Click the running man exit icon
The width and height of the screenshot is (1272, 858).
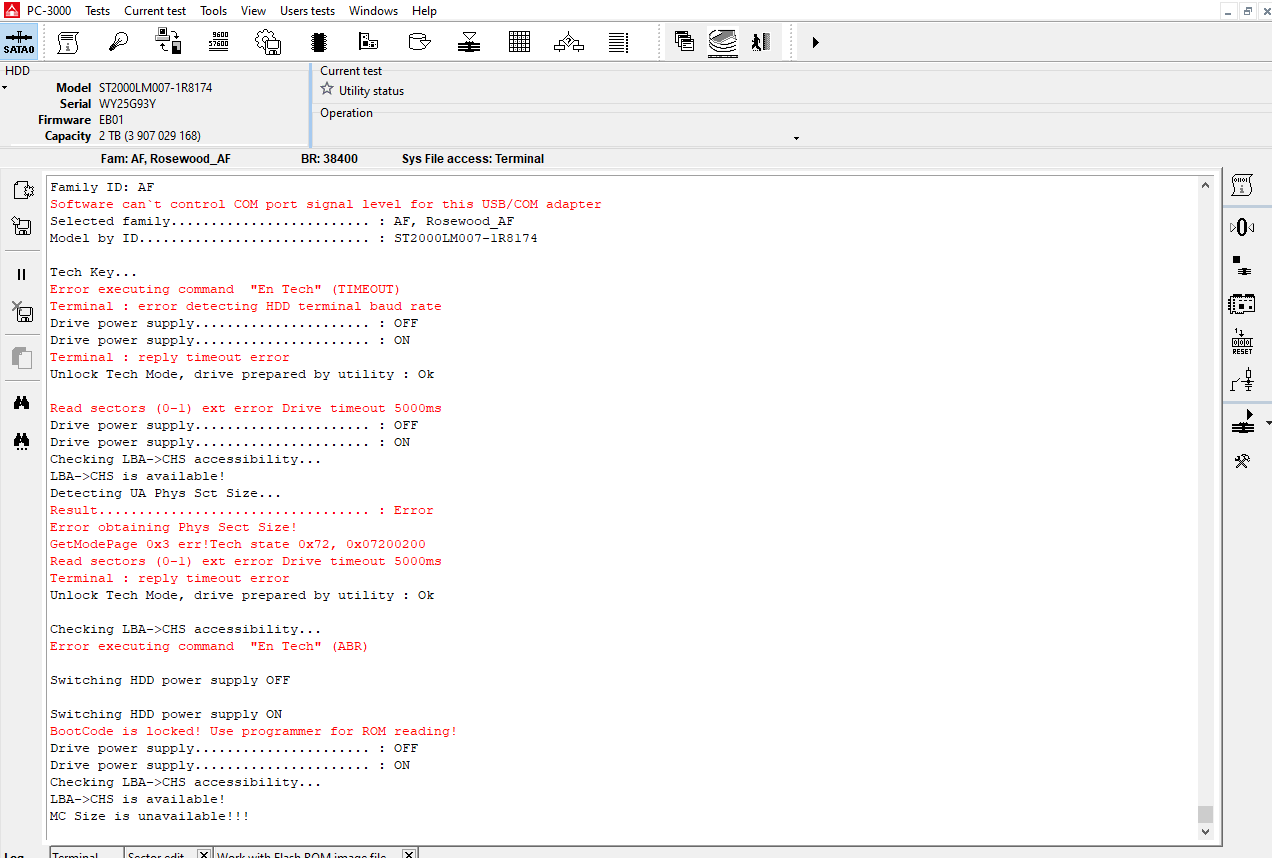[x=761, y=42]
